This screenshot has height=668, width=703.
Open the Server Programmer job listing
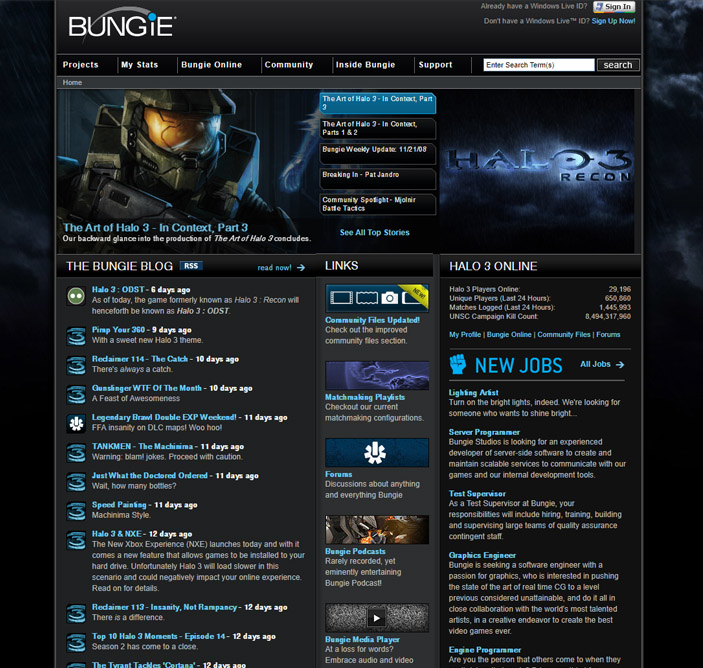(x=484, y=432)
